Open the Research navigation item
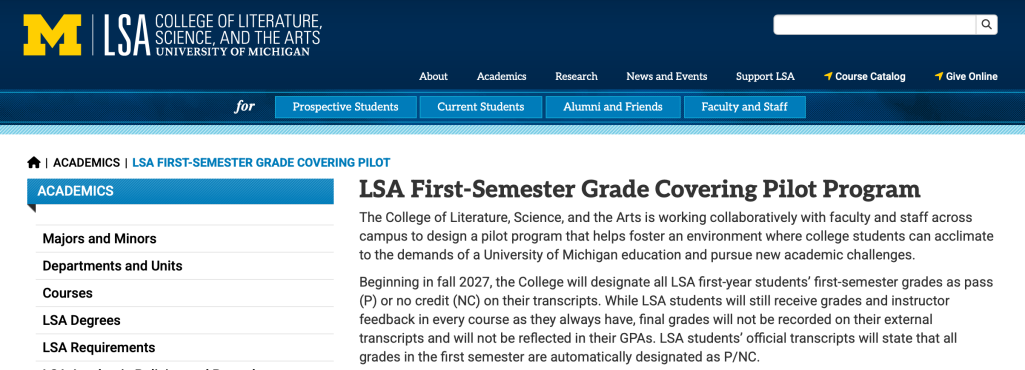This screenshot has height=370, width=1025. coord(576,76)
